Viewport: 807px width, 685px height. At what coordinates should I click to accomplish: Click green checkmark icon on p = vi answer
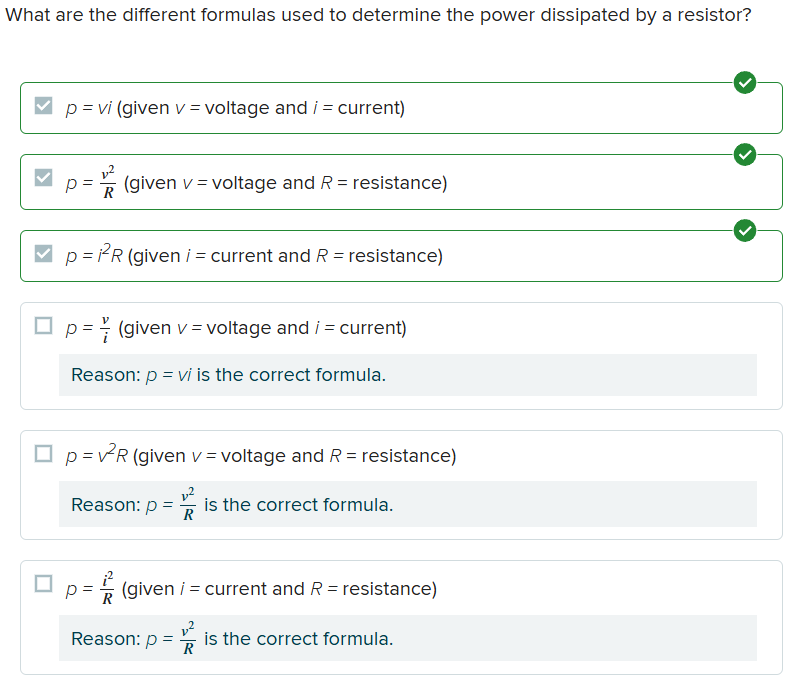tap(743, 82)
